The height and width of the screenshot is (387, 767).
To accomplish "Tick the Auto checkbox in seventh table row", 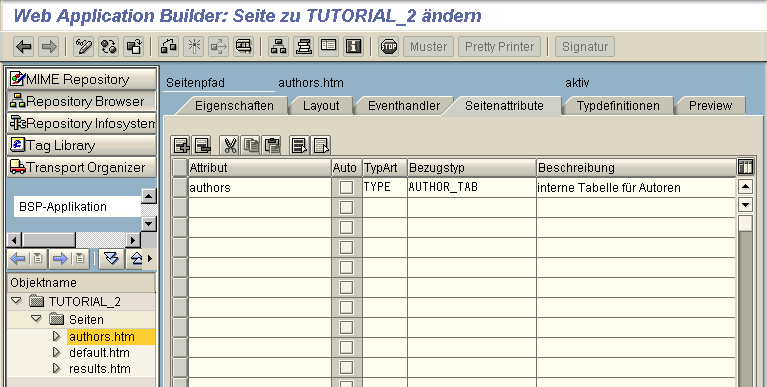I will 346,308.
